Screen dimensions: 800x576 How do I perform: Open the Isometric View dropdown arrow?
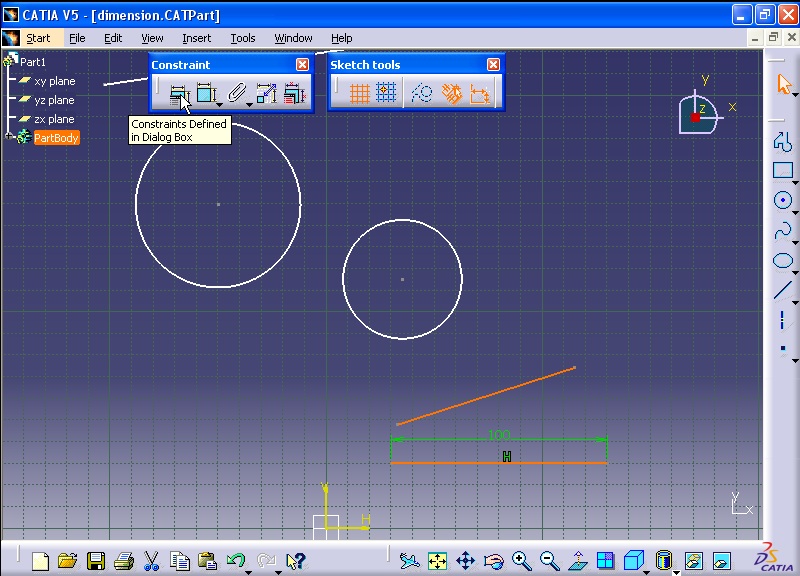[x=646, y=572]
